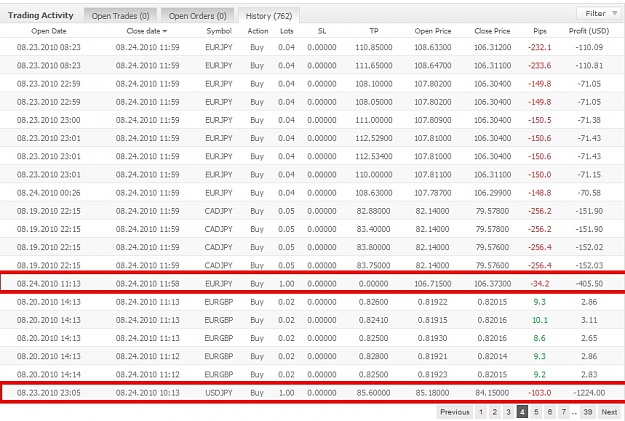This screenshot has width=625, height=421.
Task: Click open price 106.71500
Action: point(432,283)
